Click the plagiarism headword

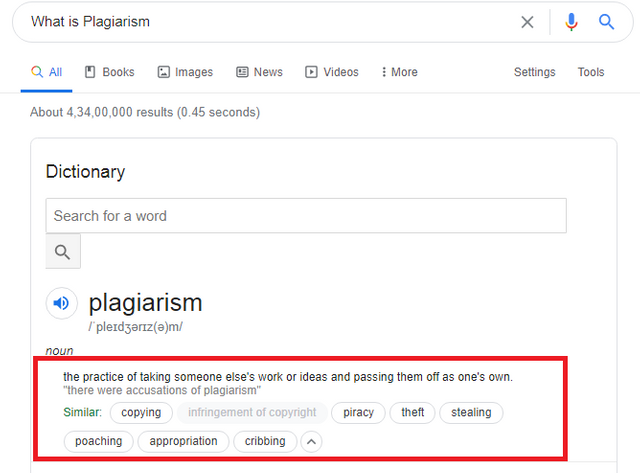coord(146,303)
